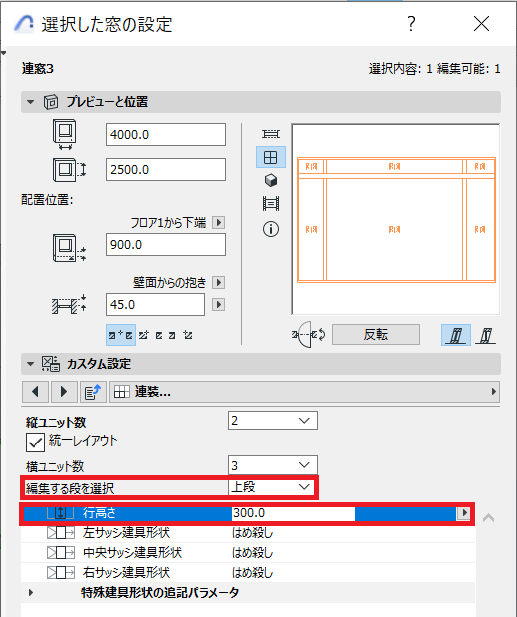The image size is (517, 617).
Task: Open the info preview icon
Action: [x=271, y=229]
